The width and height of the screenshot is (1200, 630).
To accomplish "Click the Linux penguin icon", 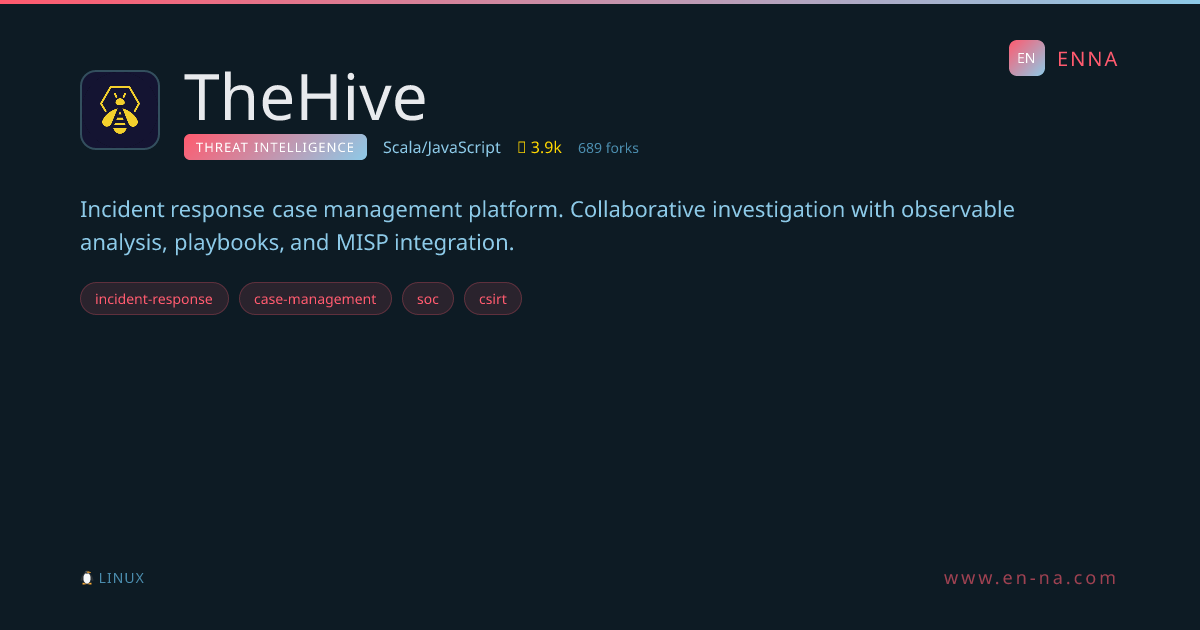I will [x=87, y=578].
